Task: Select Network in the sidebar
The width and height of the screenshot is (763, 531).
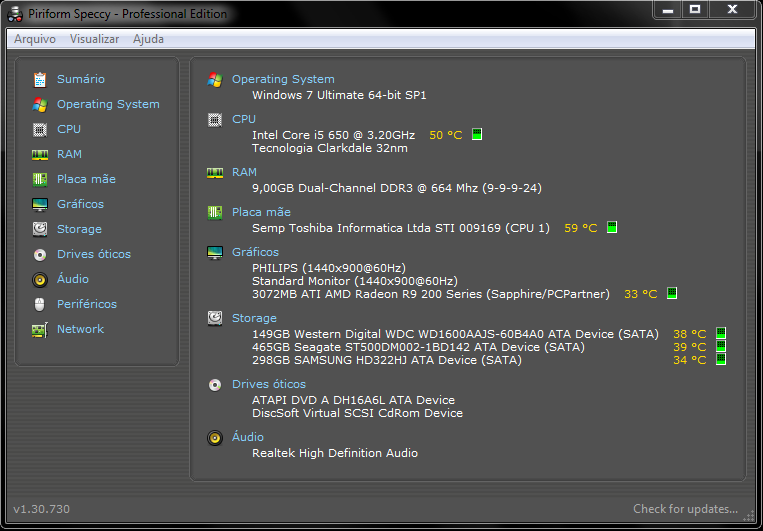Action: point(80,329)
